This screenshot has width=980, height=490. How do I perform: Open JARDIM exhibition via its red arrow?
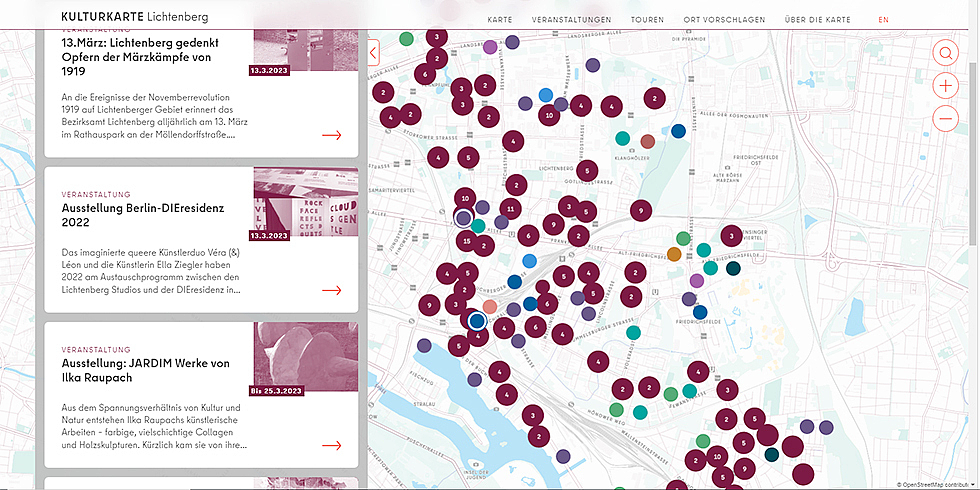pyautogui.click(x=332, y=446)
